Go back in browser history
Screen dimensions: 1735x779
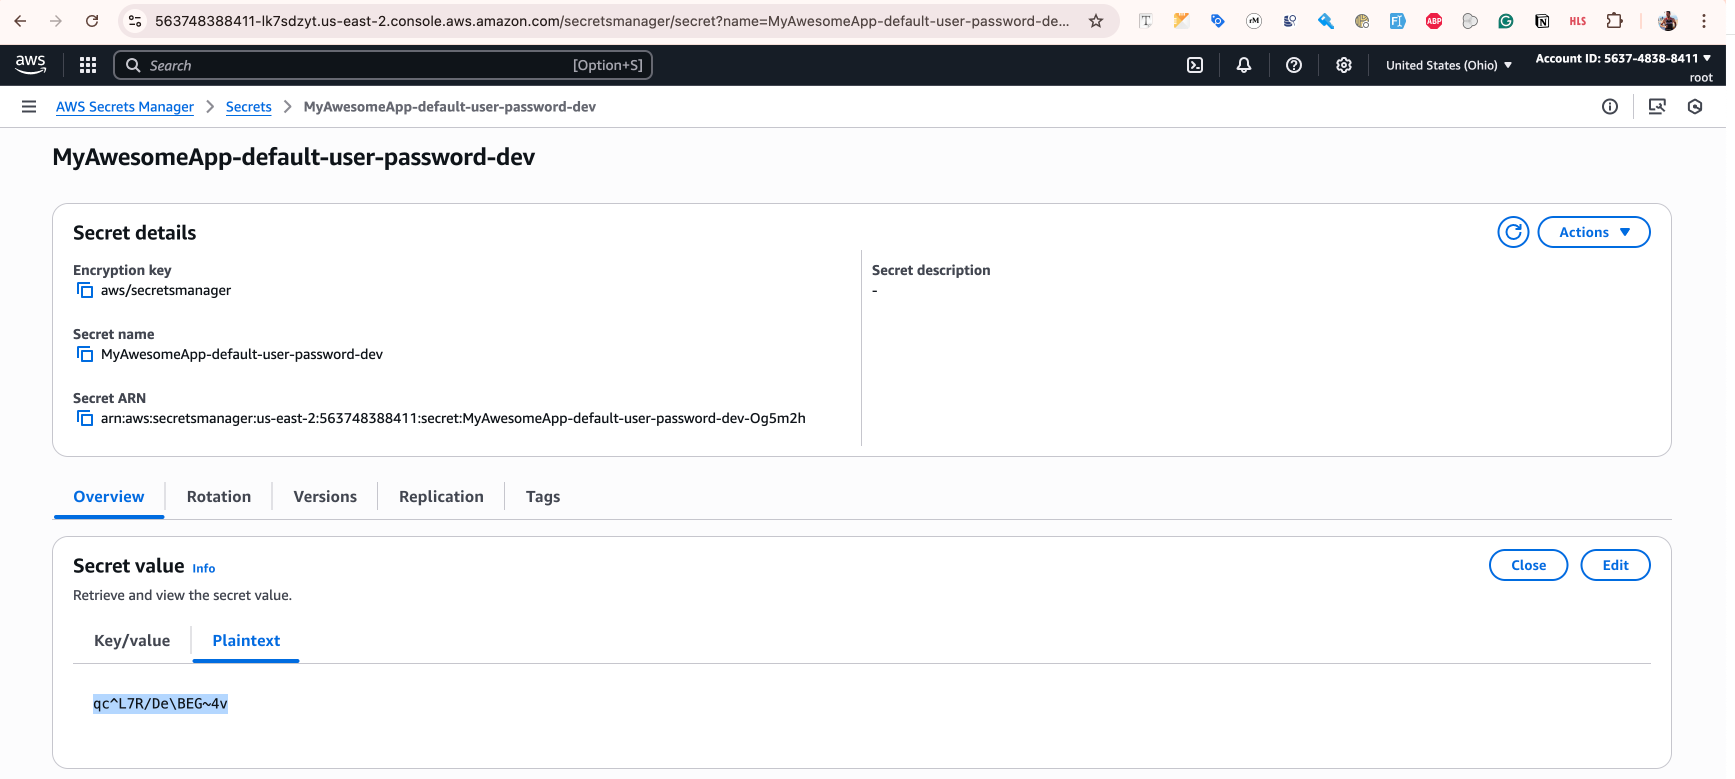(x=20, y=21)
